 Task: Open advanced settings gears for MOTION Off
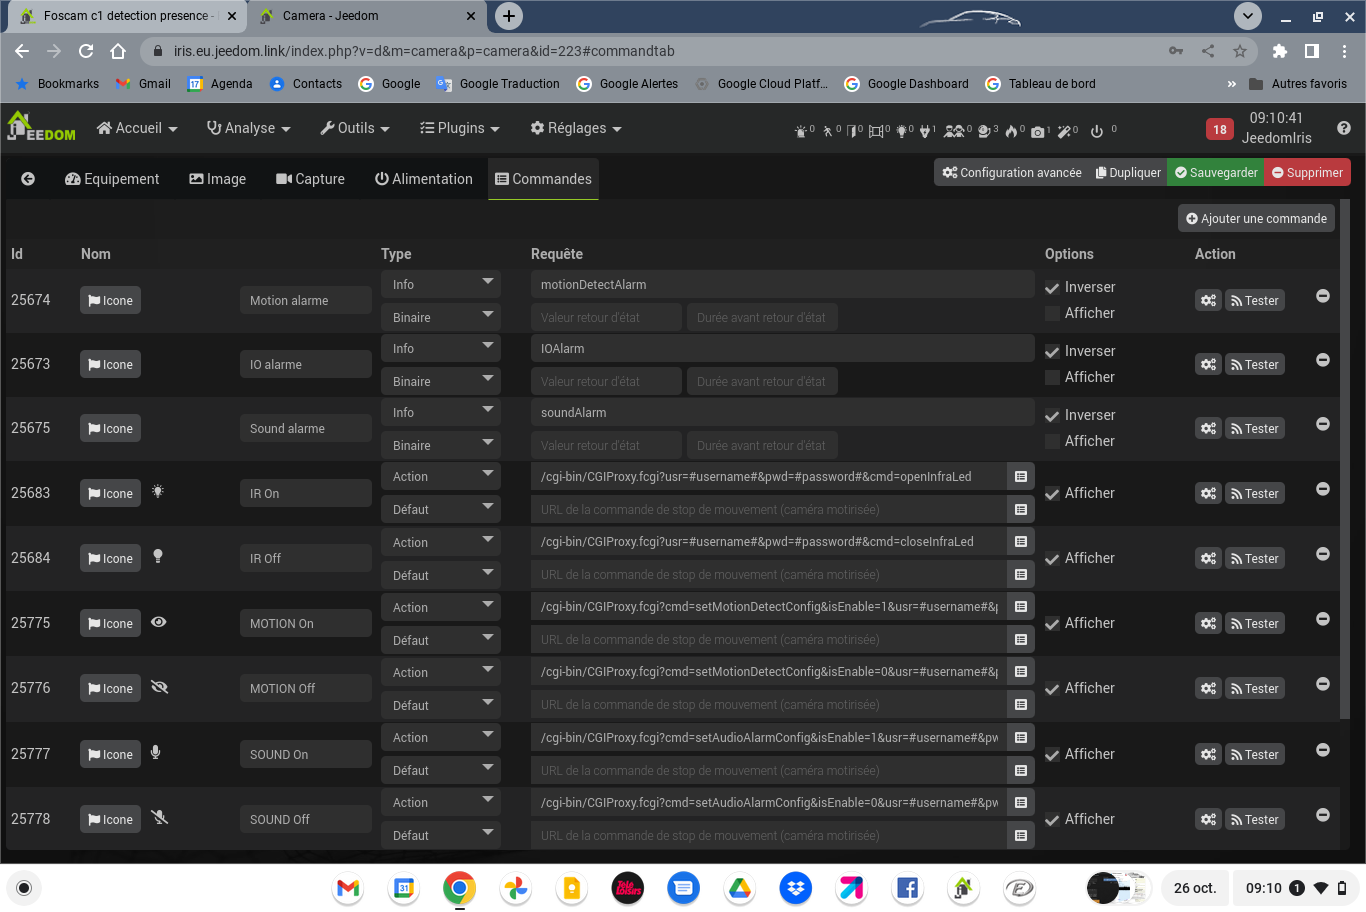(1208, 688)
